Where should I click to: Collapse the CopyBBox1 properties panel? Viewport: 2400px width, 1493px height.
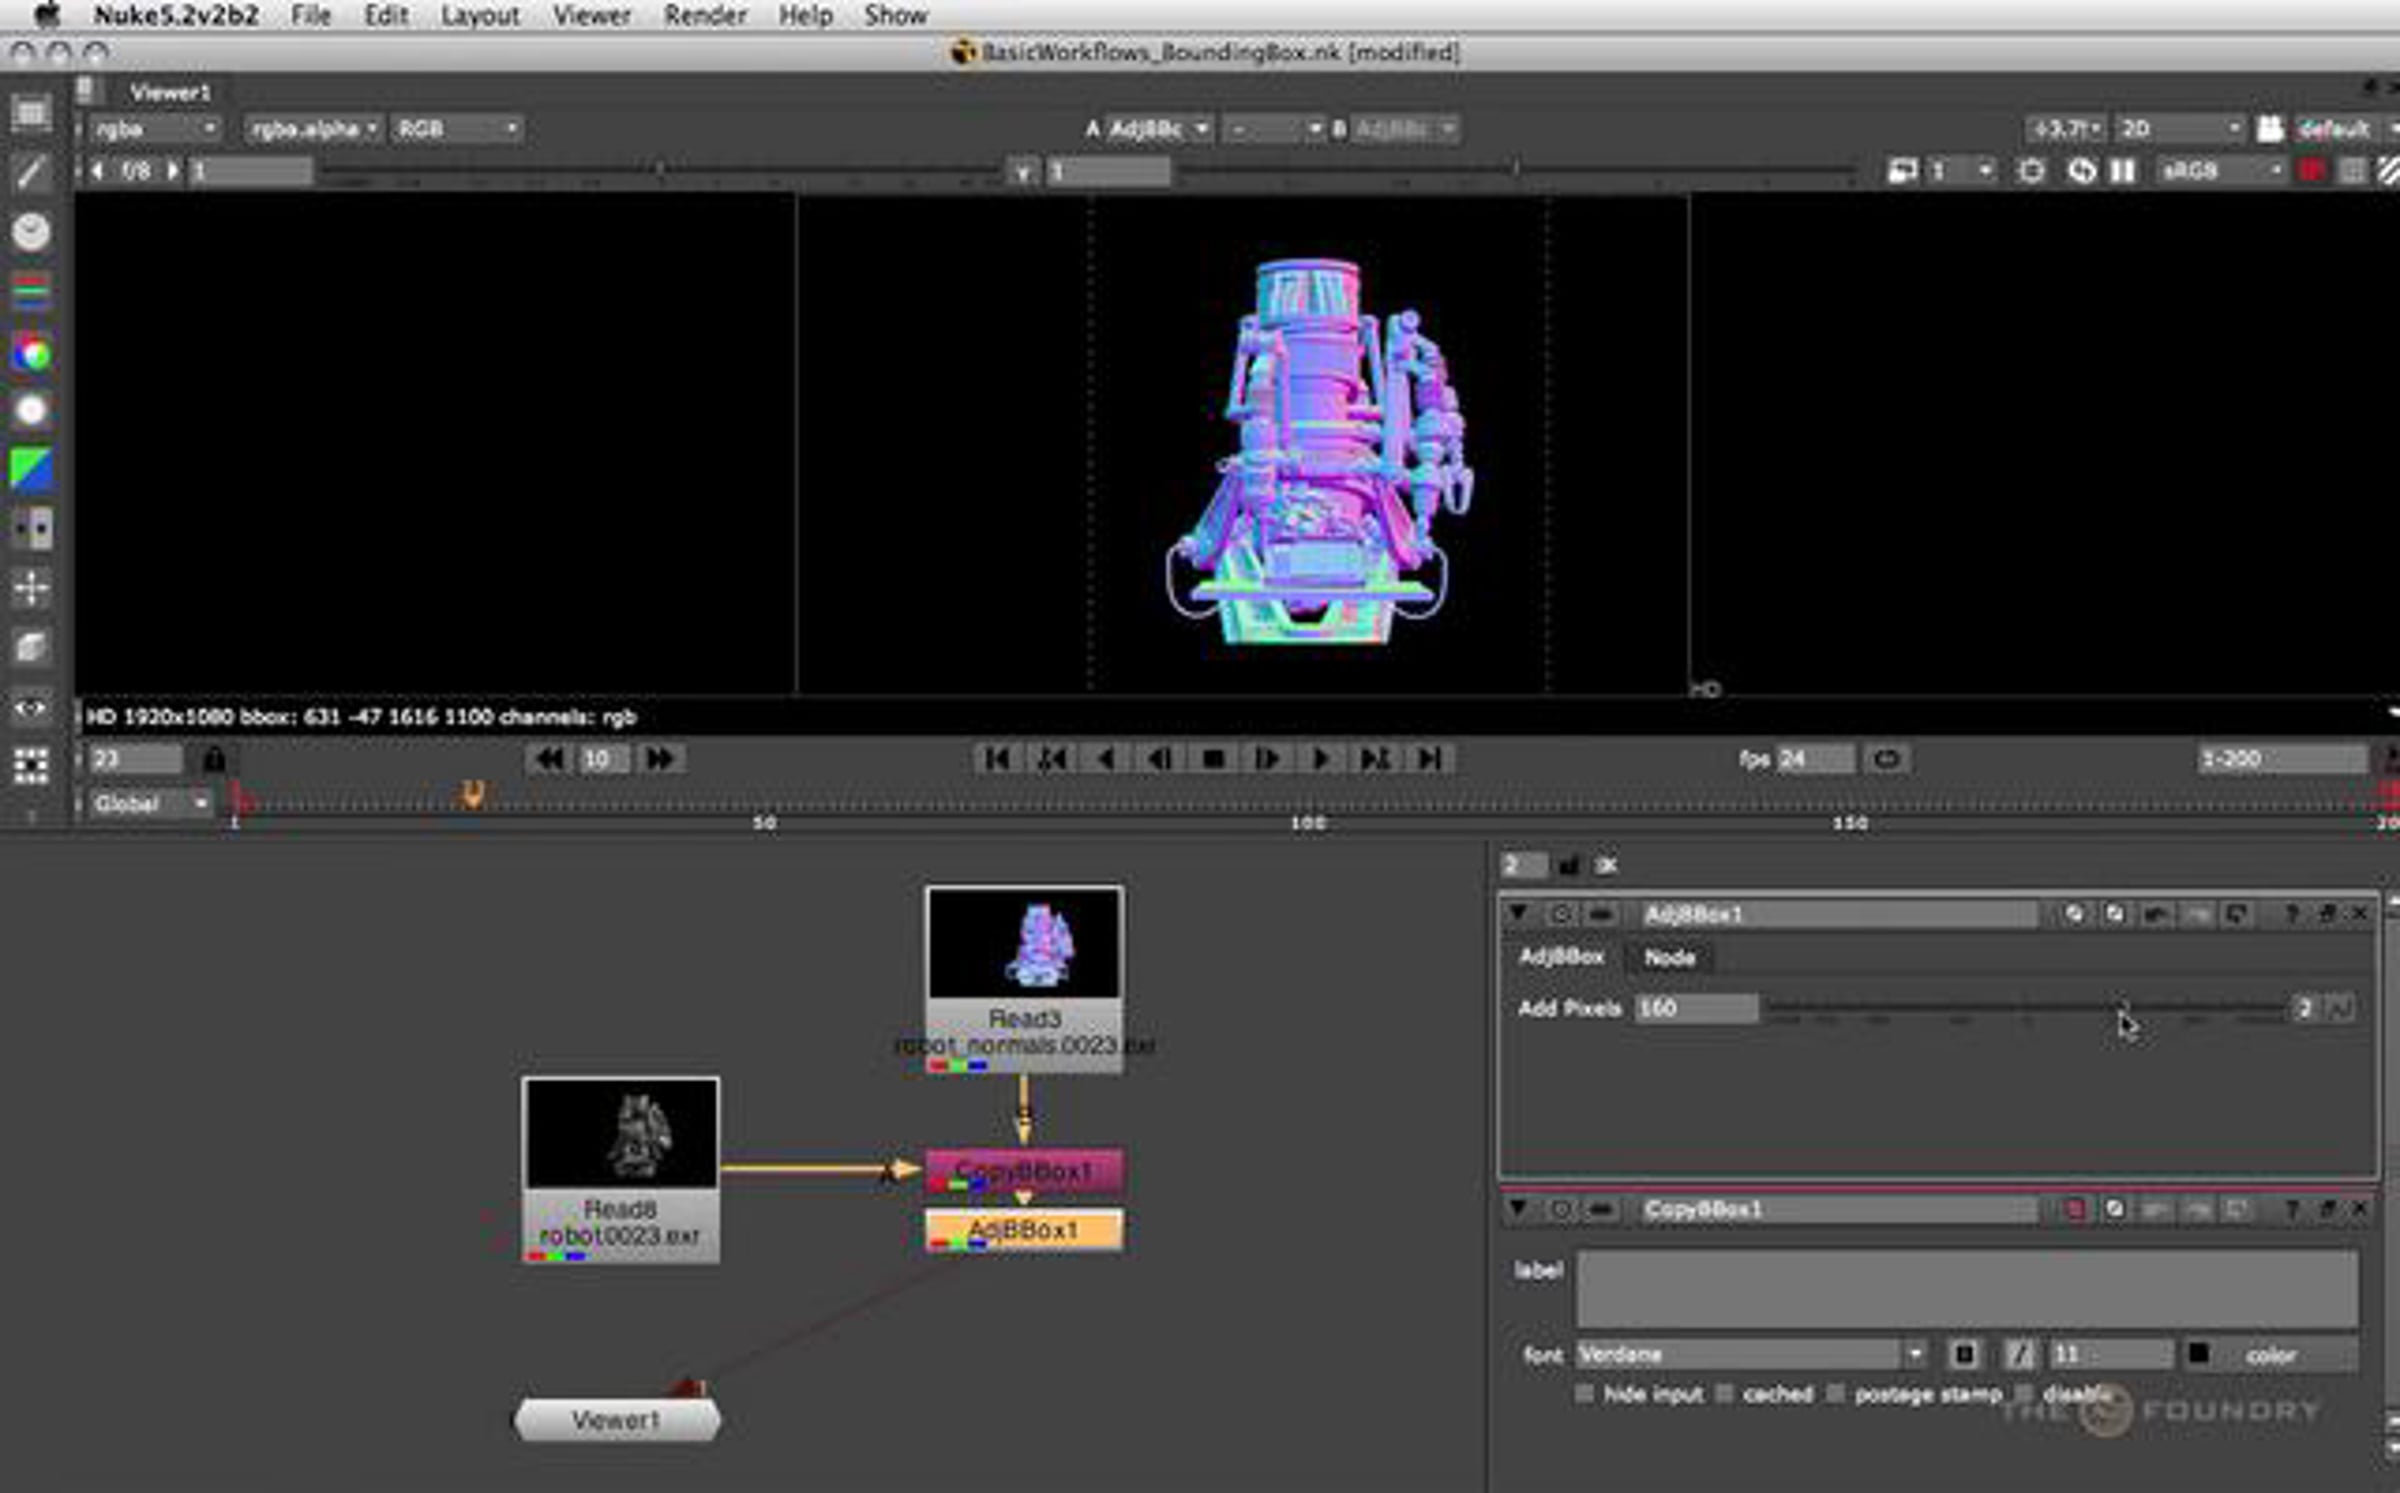[x=1518, y=1208]
